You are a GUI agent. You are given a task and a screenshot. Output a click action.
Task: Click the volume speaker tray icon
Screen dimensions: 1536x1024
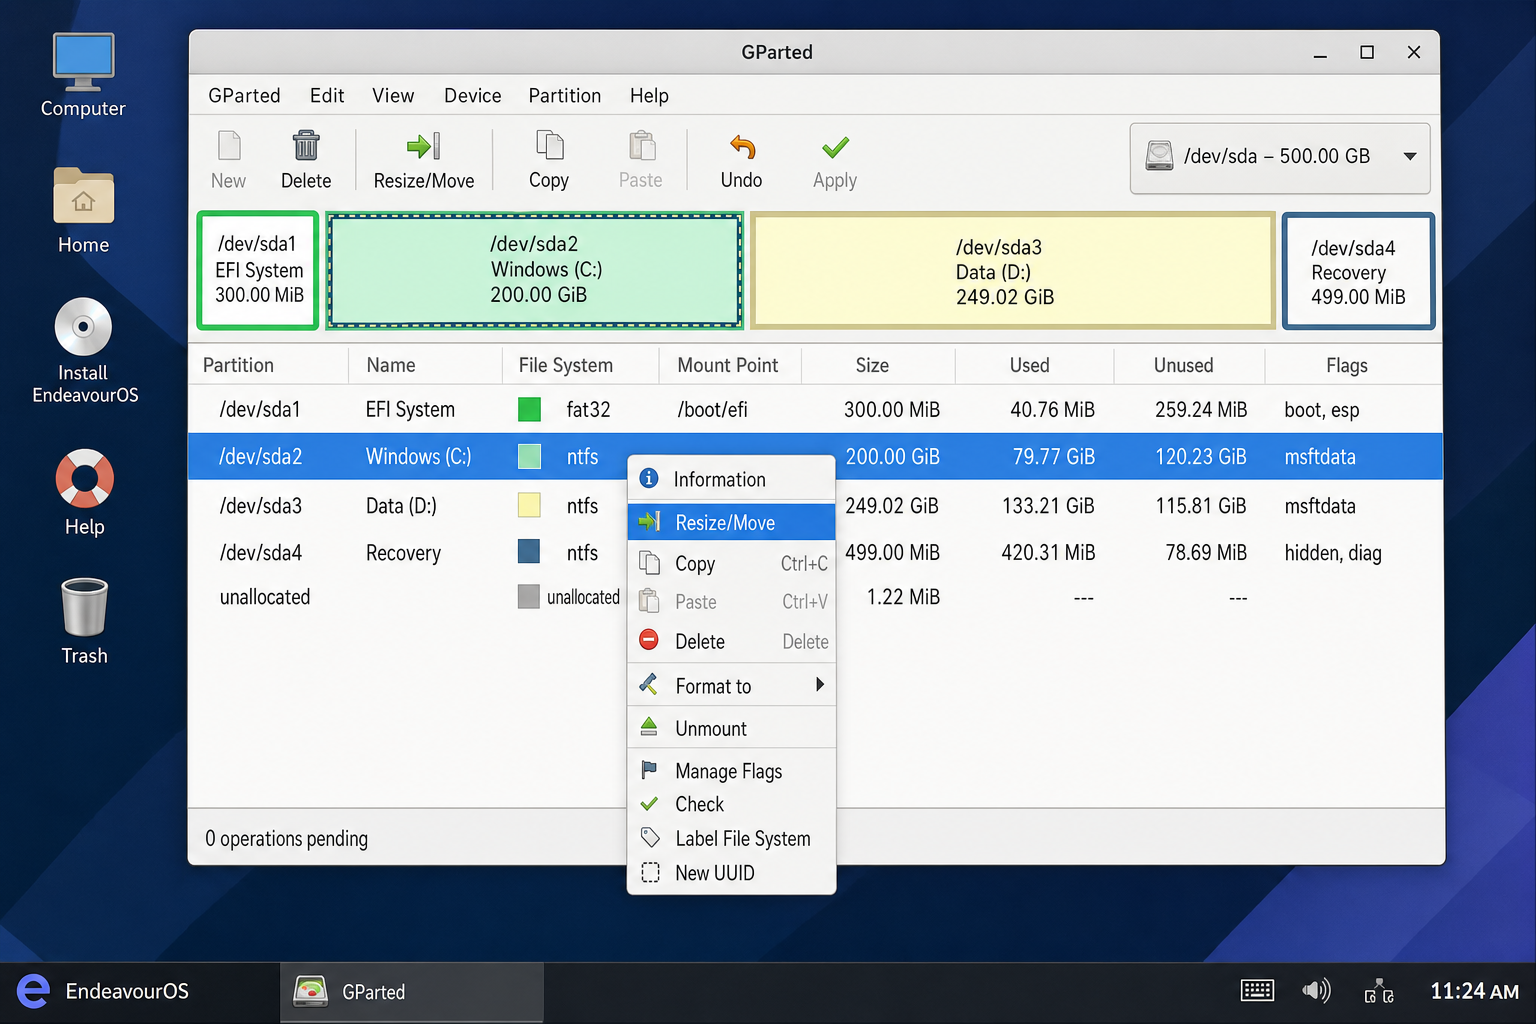(x=1316, y=991)
